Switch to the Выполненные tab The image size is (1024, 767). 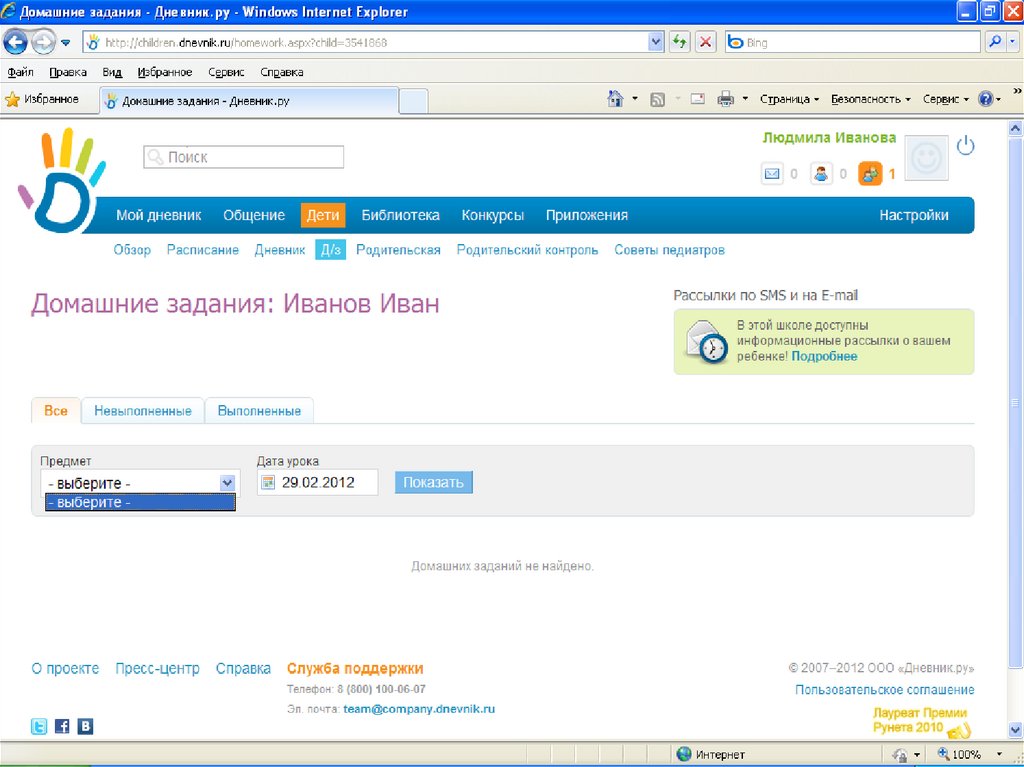point(259,411)
